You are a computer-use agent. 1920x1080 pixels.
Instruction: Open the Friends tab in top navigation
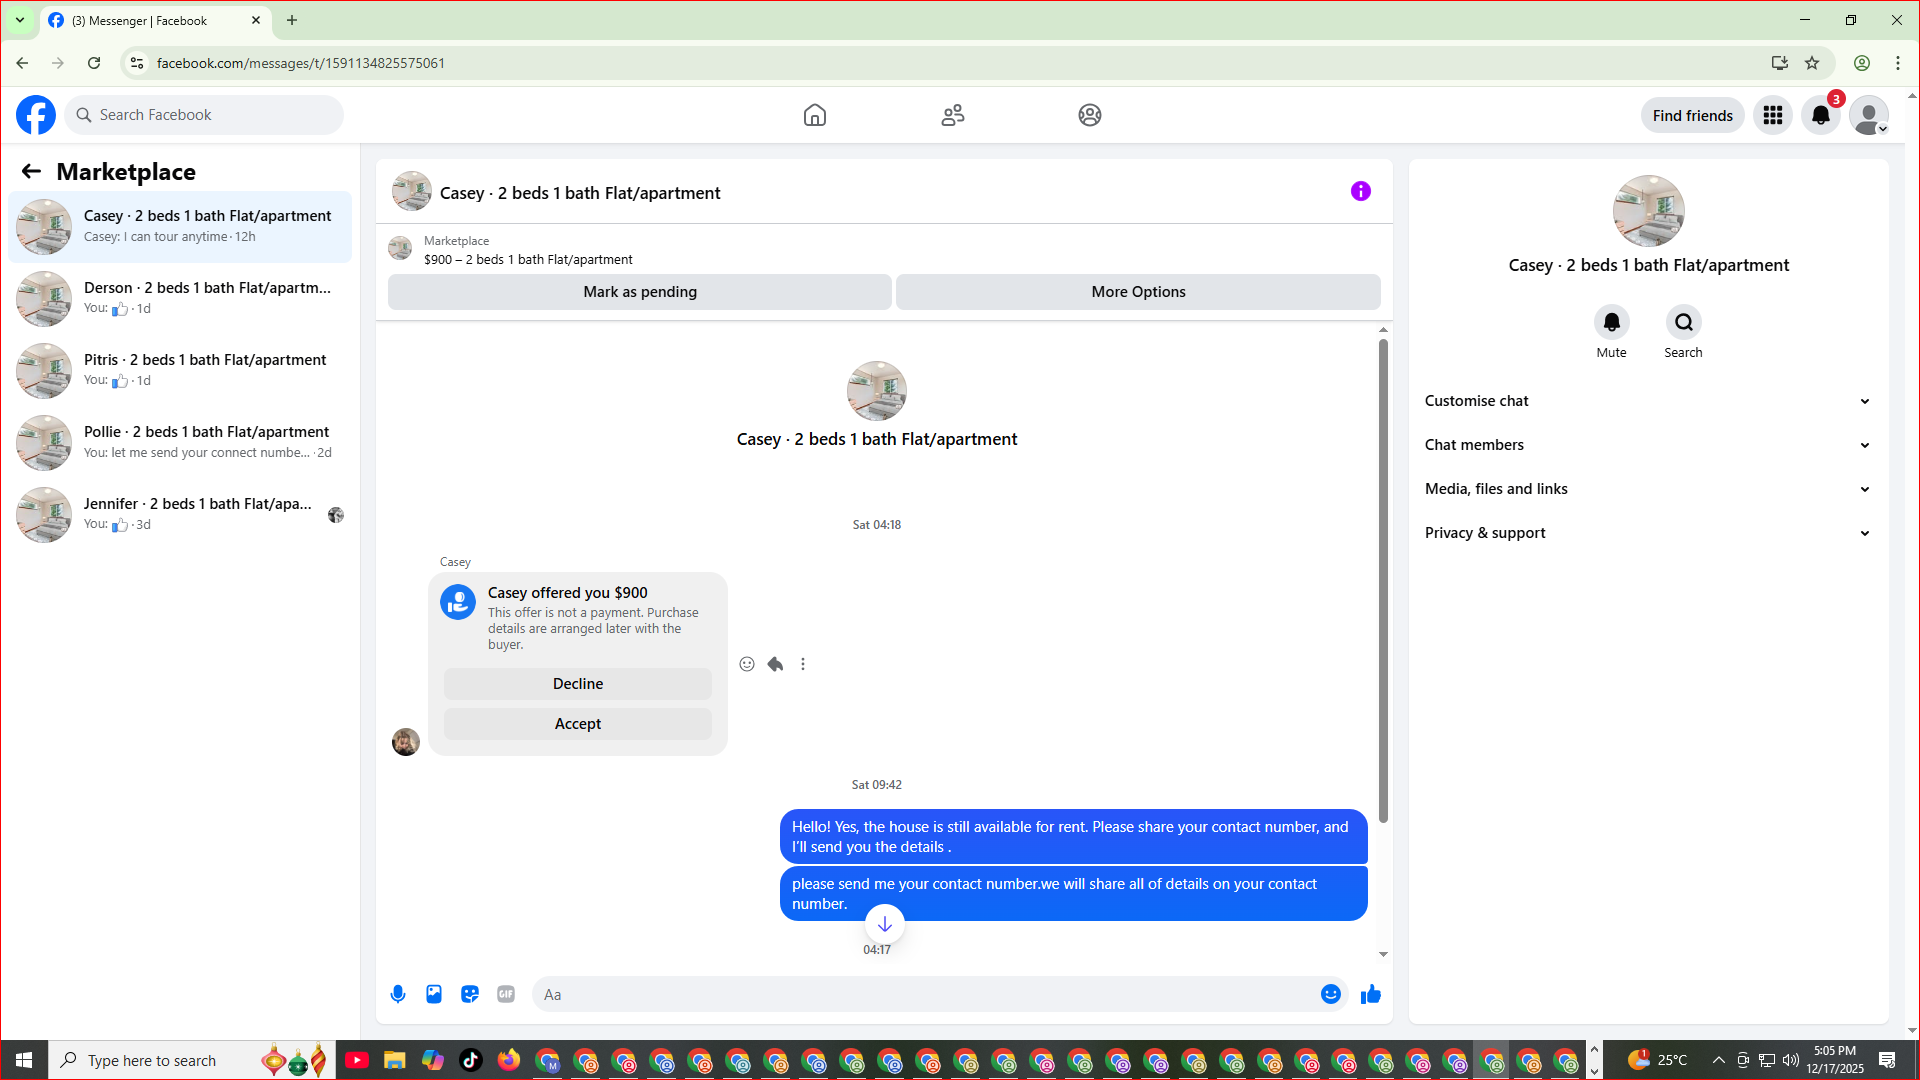(x=952, y=115)
